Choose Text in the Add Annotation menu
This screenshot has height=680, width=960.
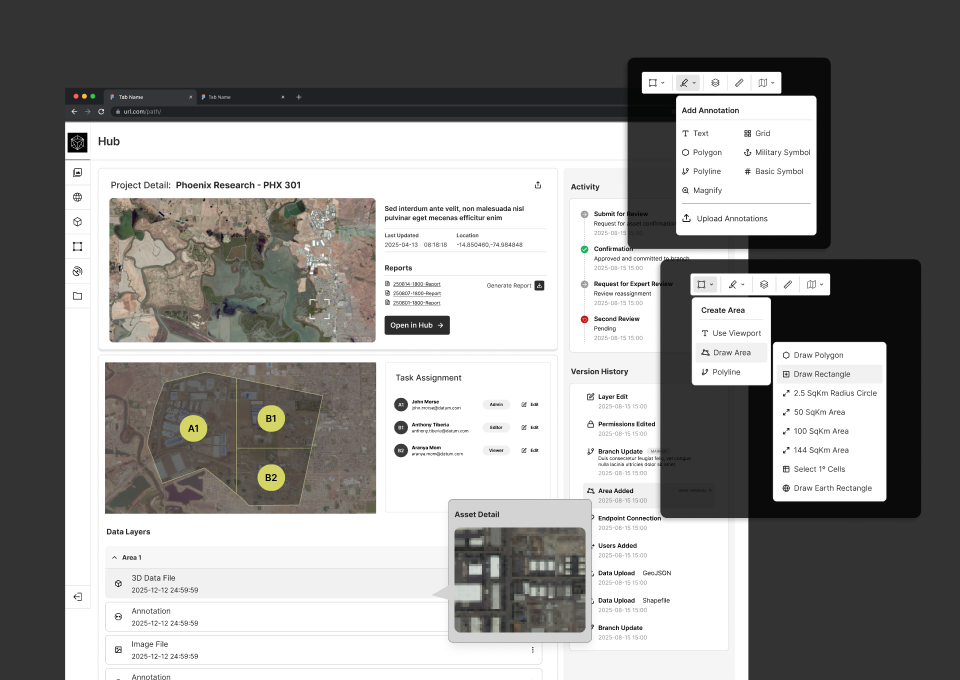coord(696,133)
